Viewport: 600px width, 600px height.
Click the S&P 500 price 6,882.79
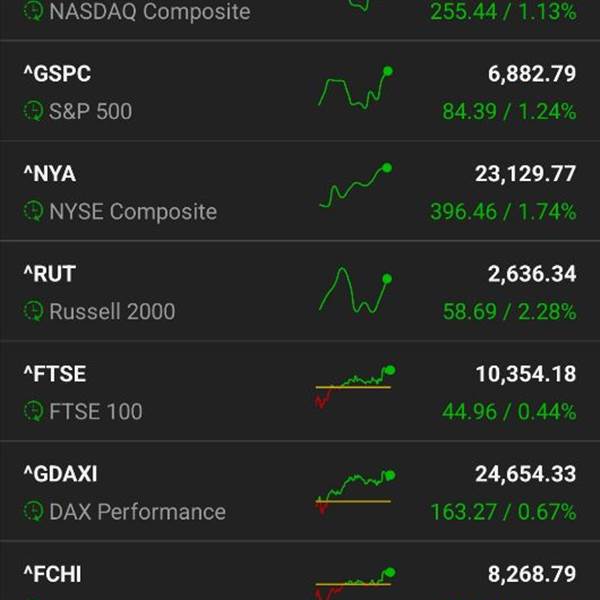(527, 74)
